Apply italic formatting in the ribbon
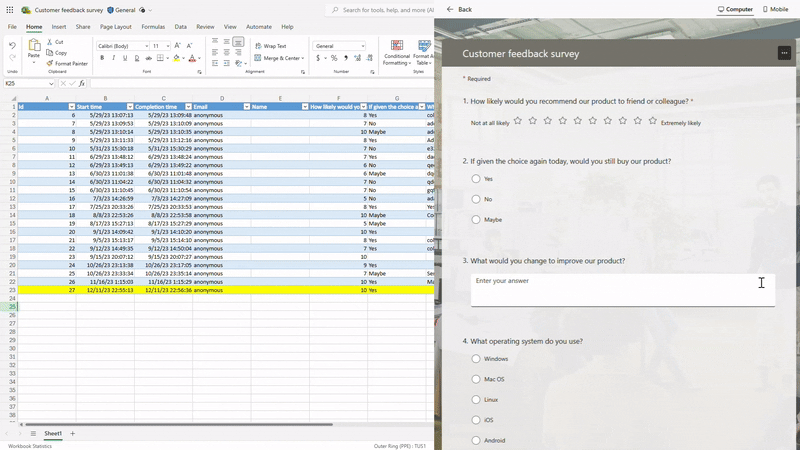The height and width of the screenshot is (450, 800). click(114, 58)
